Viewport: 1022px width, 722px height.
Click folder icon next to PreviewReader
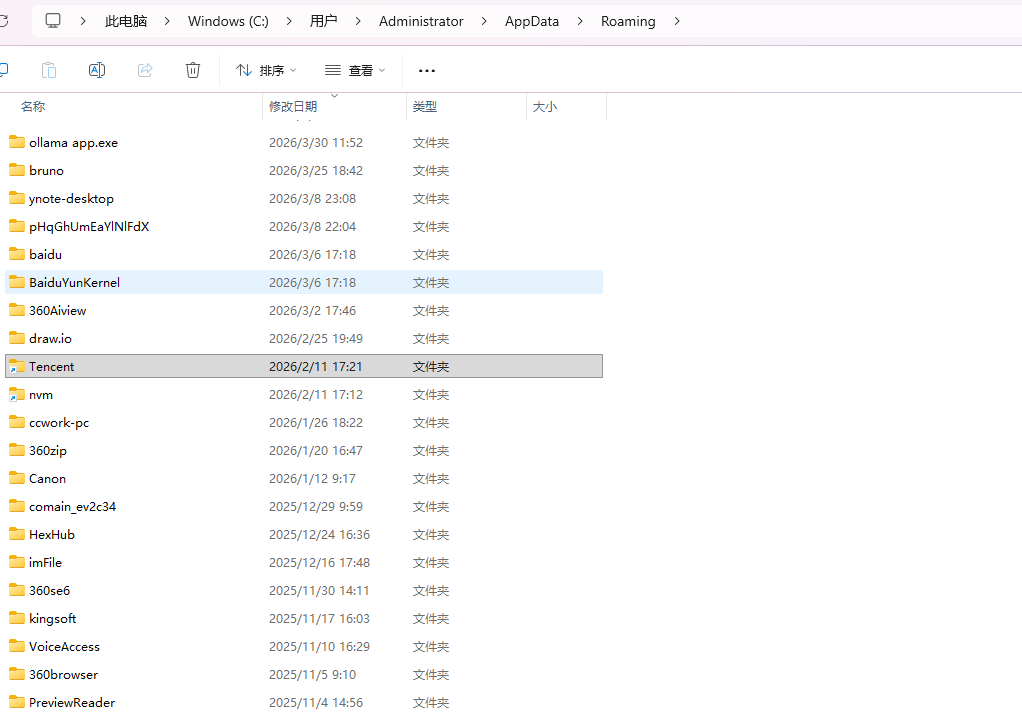point(17,702)
